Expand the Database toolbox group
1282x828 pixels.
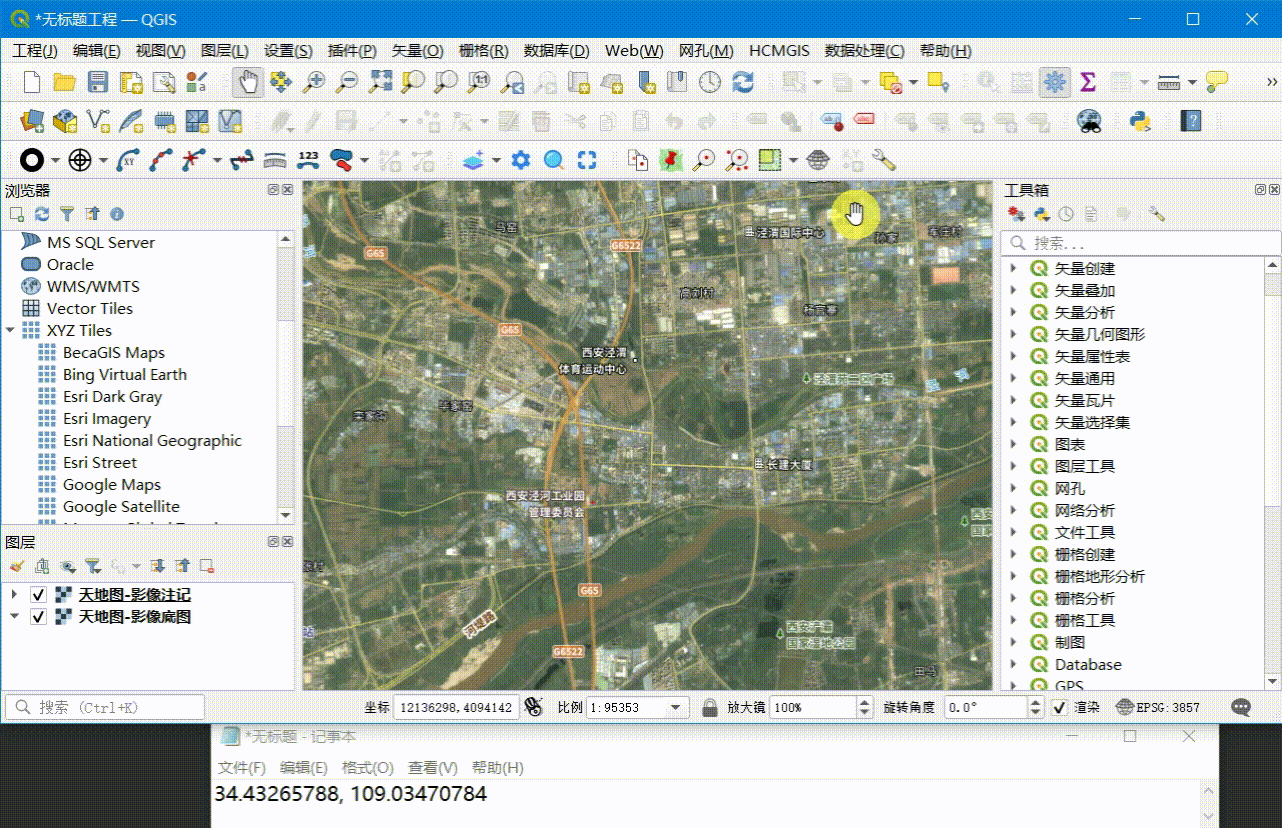pyautogui.click(x=1013, y=664)
